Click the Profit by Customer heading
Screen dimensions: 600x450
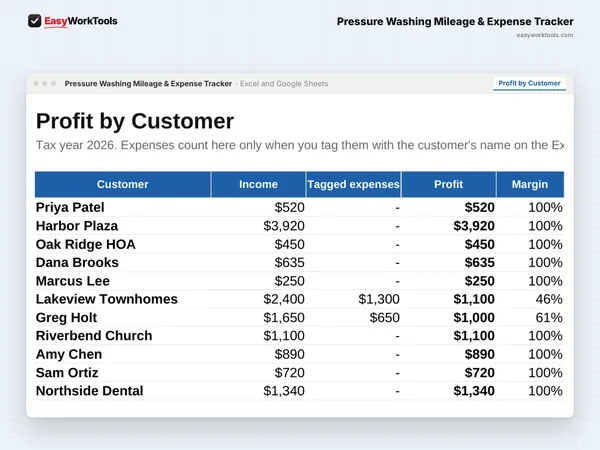[x=135, y=121]
